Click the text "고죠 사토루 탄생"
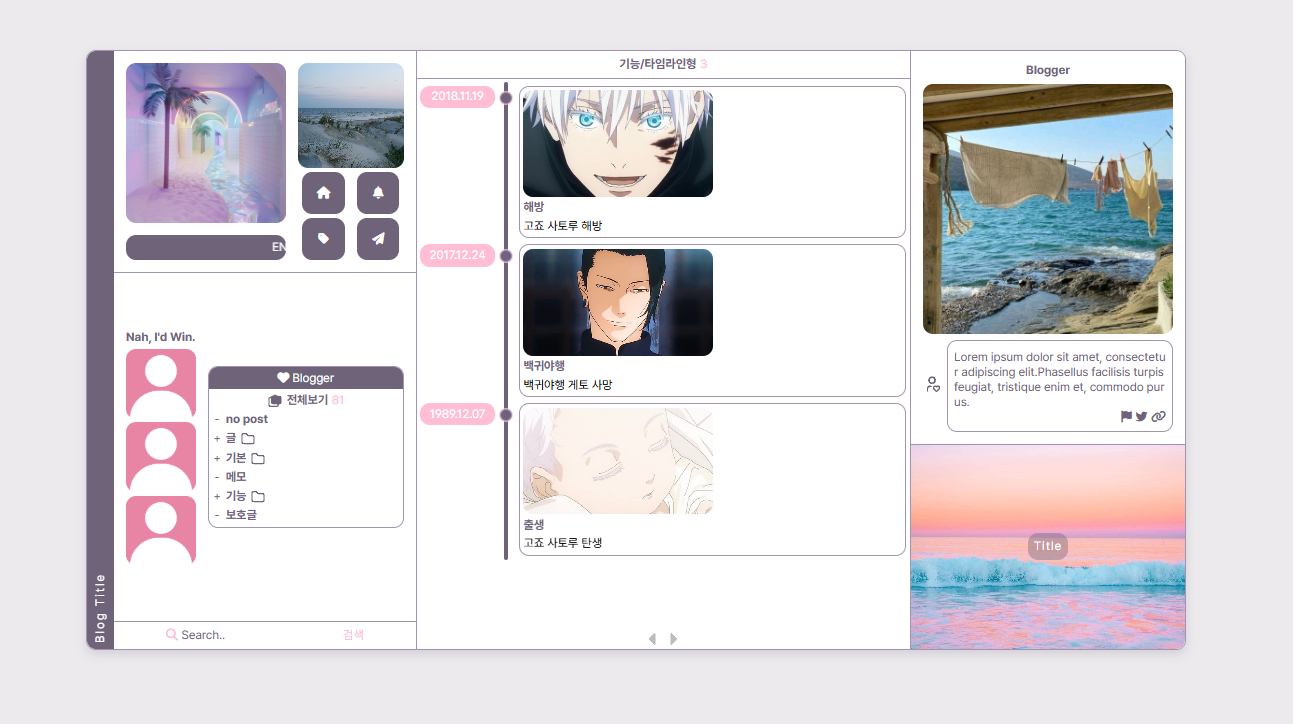Screen dimensions: 1293x724 coord(563,543)
